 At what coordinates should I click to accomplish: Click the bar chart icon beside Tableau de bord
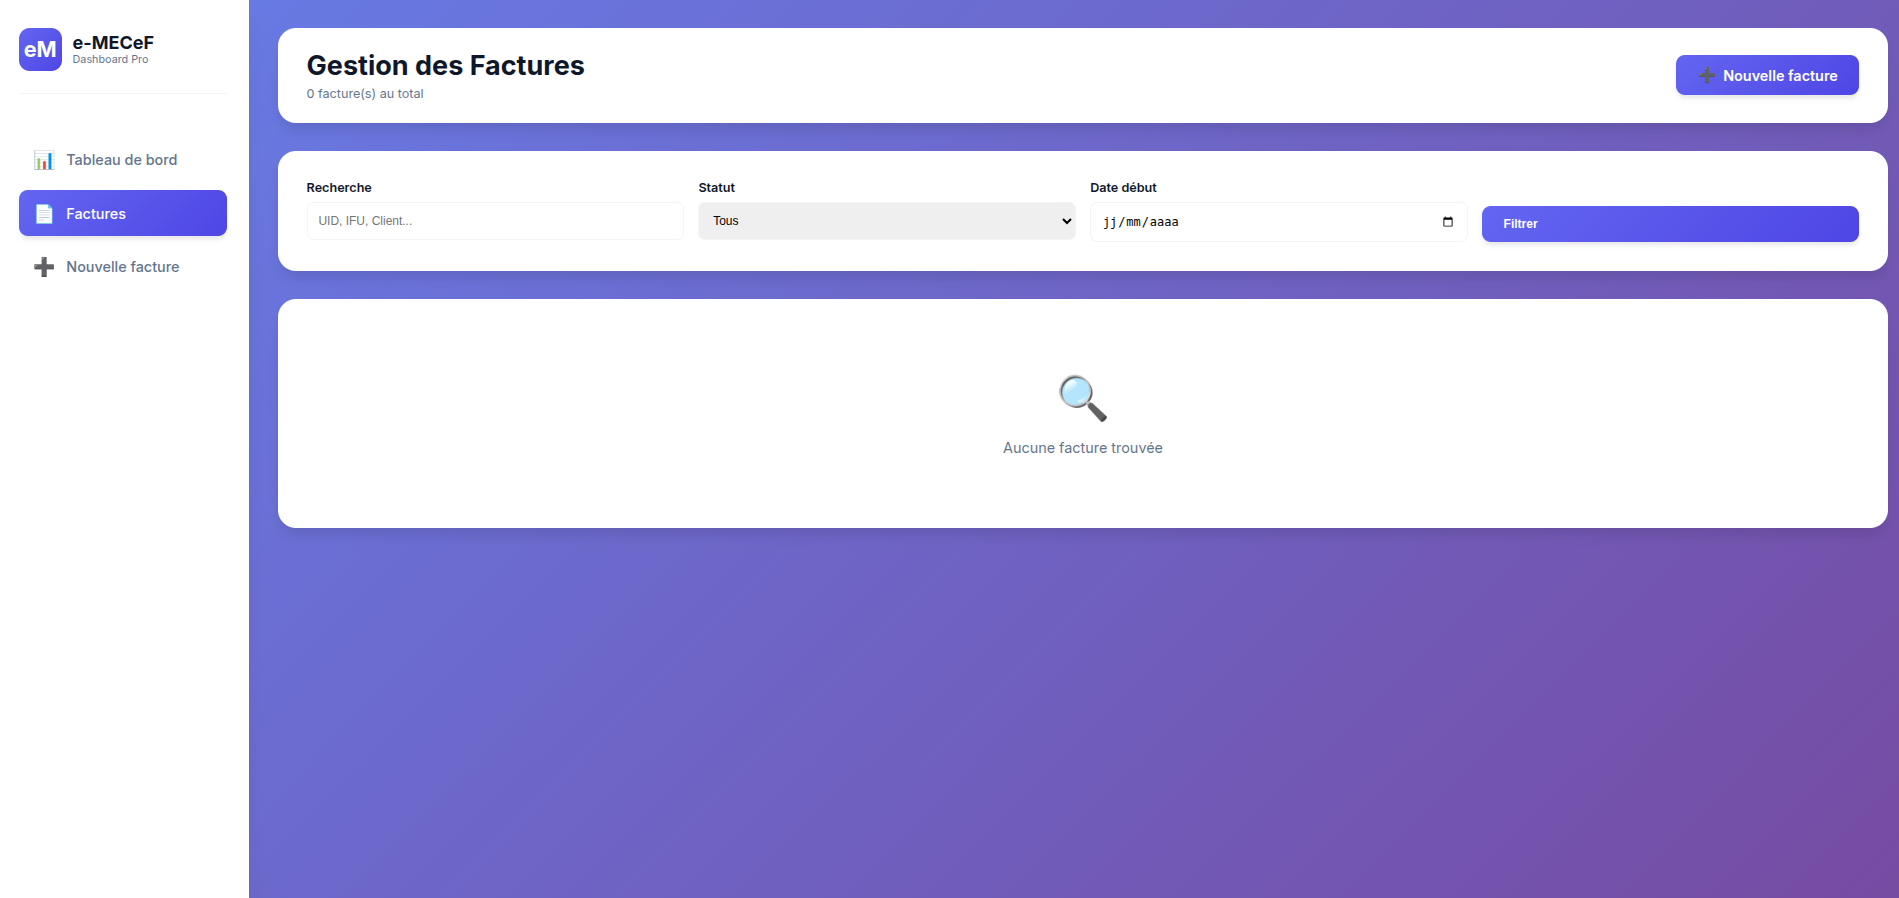44,160
